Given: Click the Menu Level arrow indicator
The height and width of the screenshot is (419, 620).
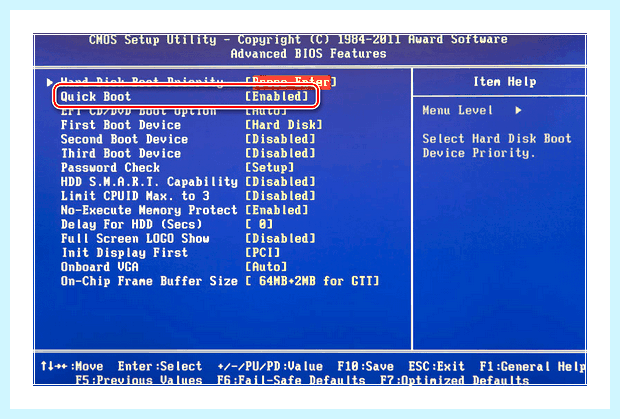Looking at the screenshot, I should tap(518, 110).
